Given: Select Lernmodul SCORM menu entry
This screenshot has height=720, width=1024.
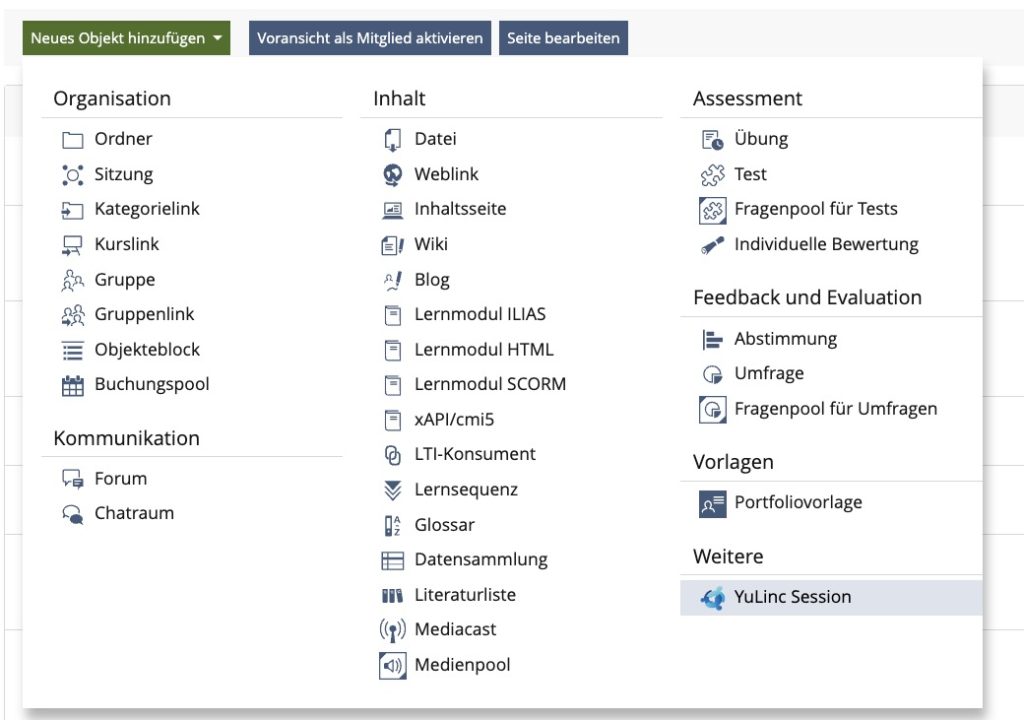Looking at the screenshot, I should tap(490, 384).
